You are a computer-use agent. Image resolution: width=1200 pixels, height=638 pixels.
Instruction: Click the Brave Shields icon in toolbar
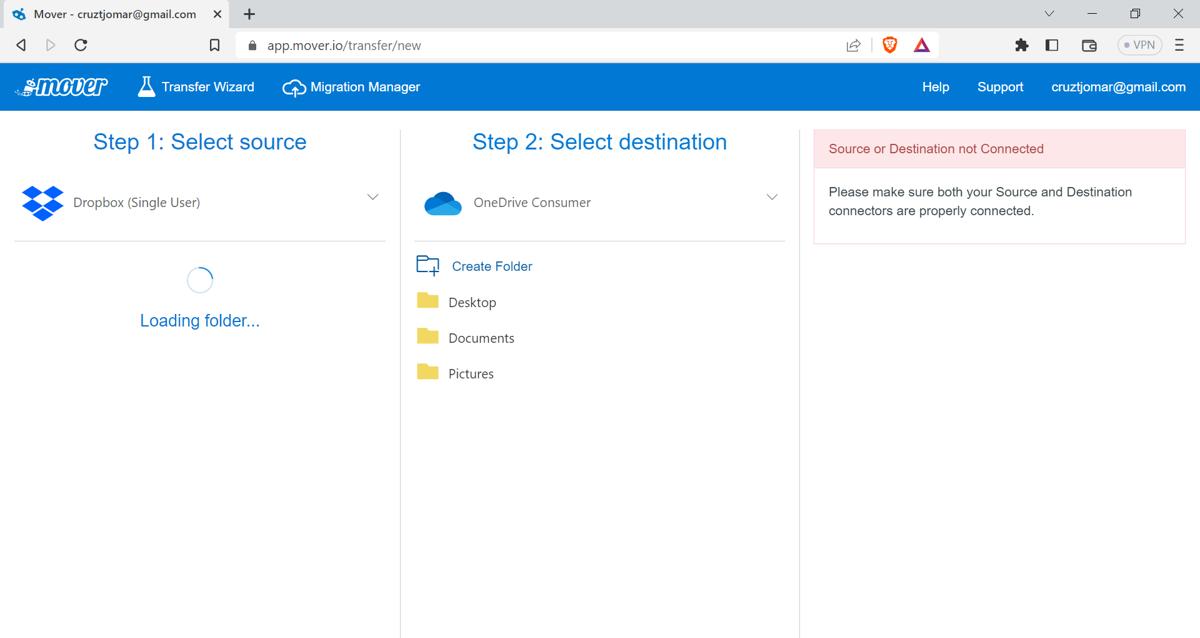coord(889,44)
